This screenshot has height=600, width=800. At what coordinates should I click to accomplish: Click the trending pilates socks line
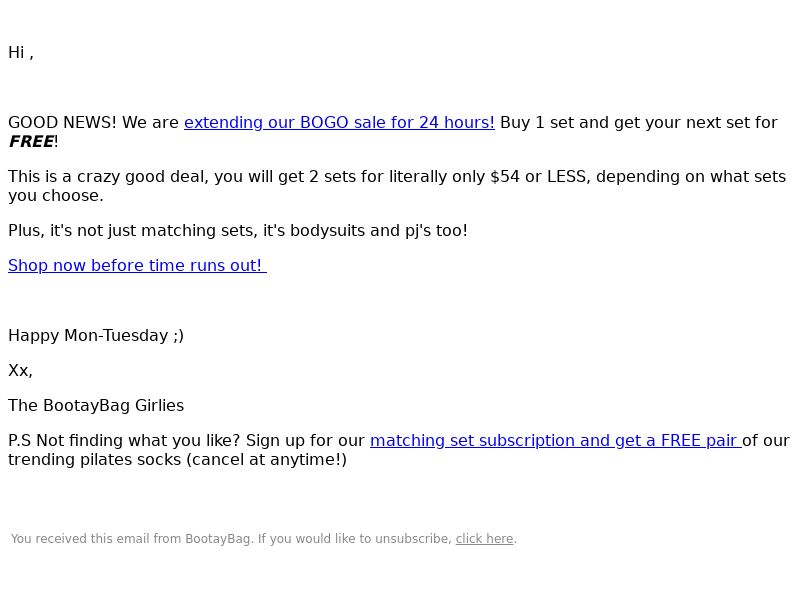pyautogui.click(x=178, y=460)
